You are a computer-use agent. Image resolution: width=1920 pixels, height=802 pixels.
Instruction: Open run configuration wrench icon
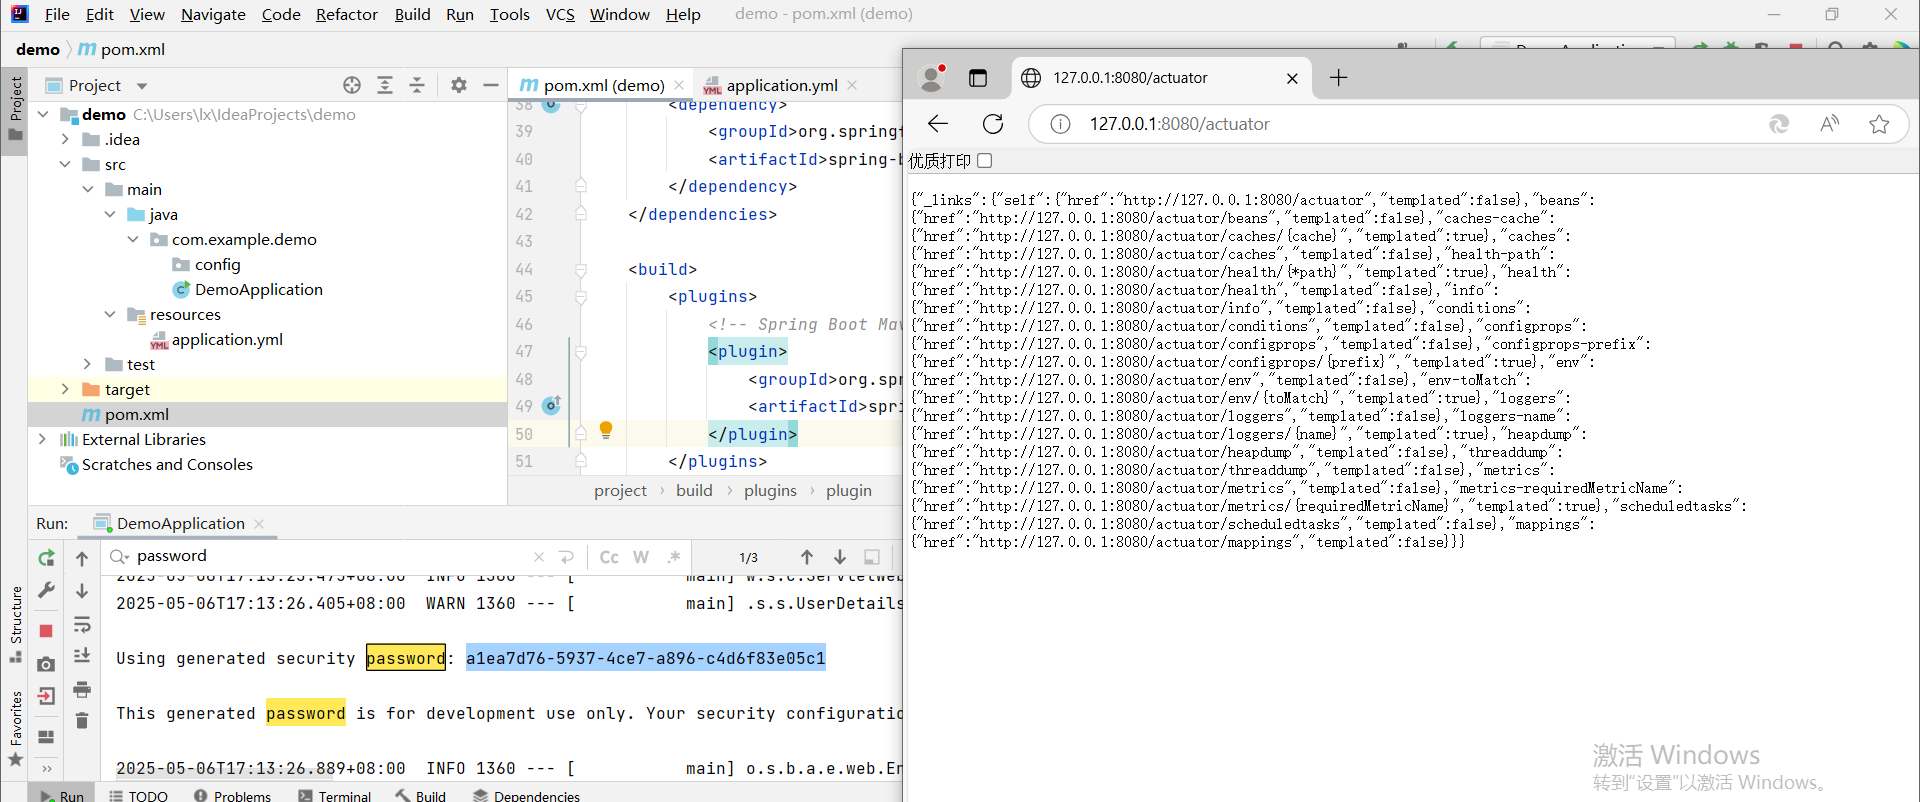(46, 591)
